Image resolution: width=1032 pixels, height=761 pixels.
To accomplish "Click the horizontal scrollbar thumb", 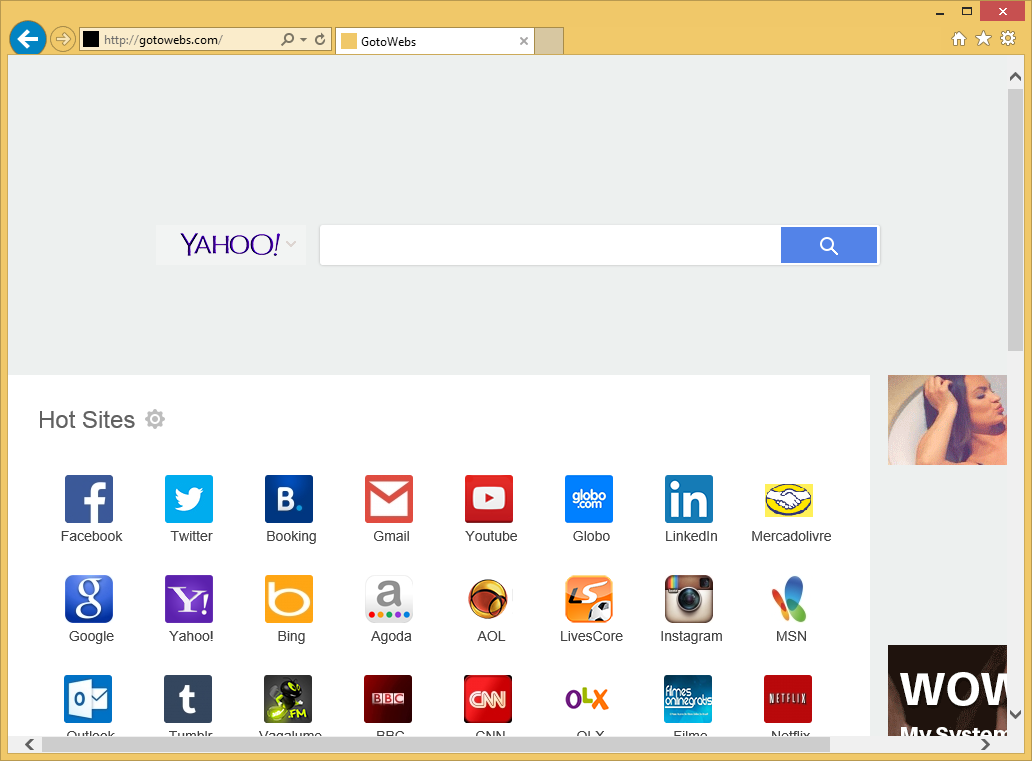I will [x=436, y=745].
